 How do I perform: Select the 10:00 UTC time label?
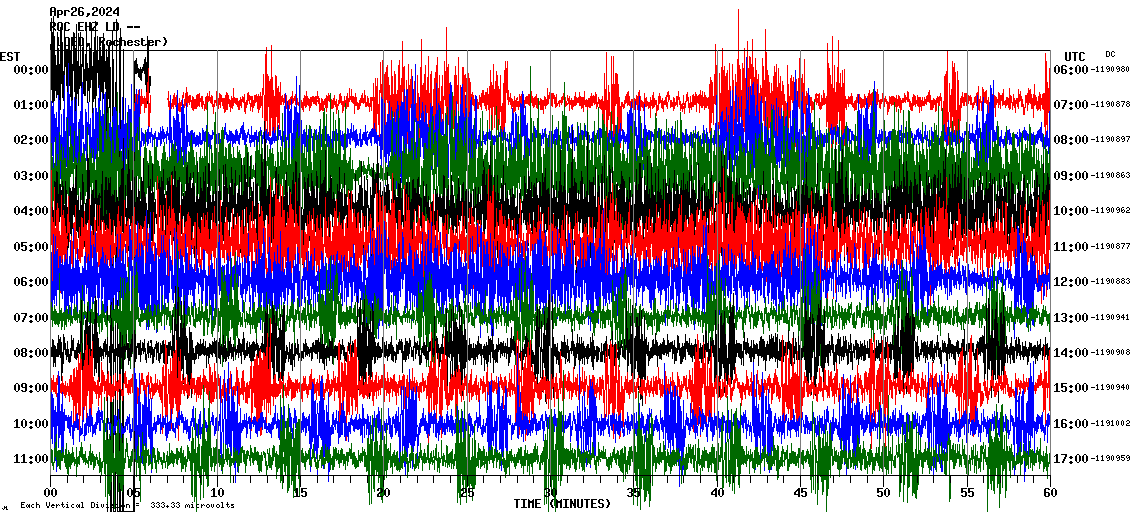pyautogui.click(x=1071, y=211)
